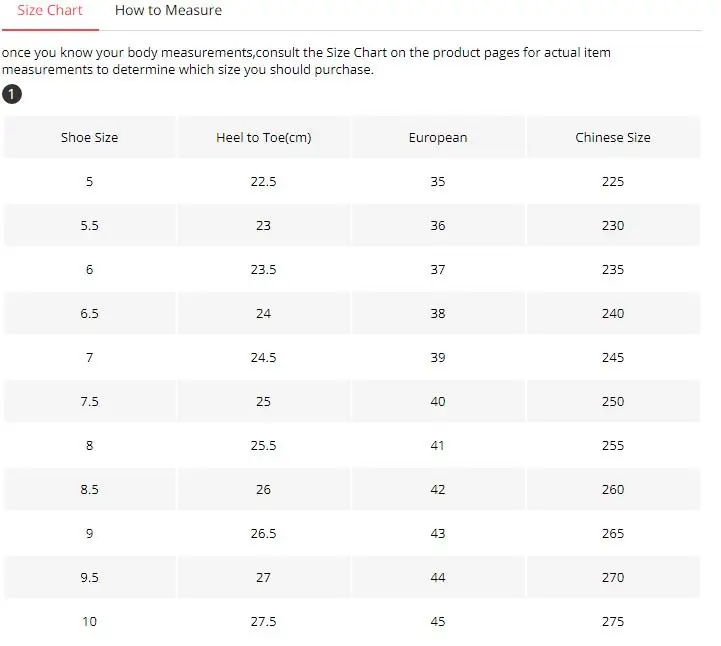Click the Chinese Size column header

point(613,137)
